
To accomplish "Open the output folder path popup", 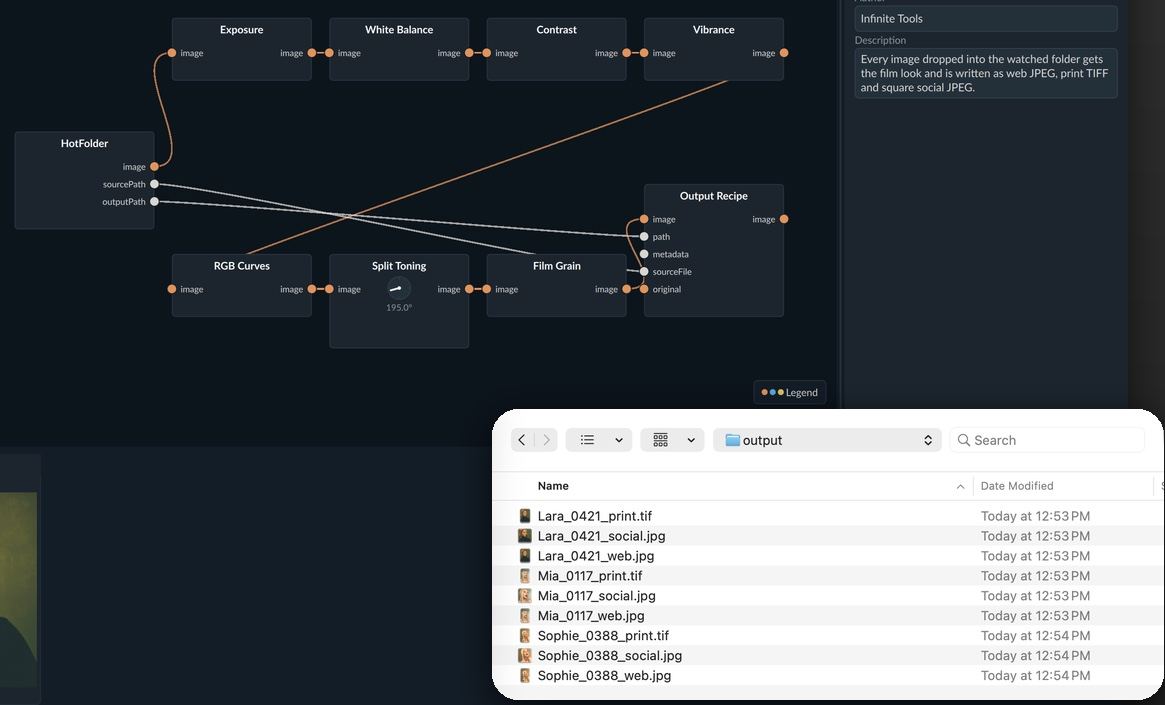I will click(x=827, y=440).
